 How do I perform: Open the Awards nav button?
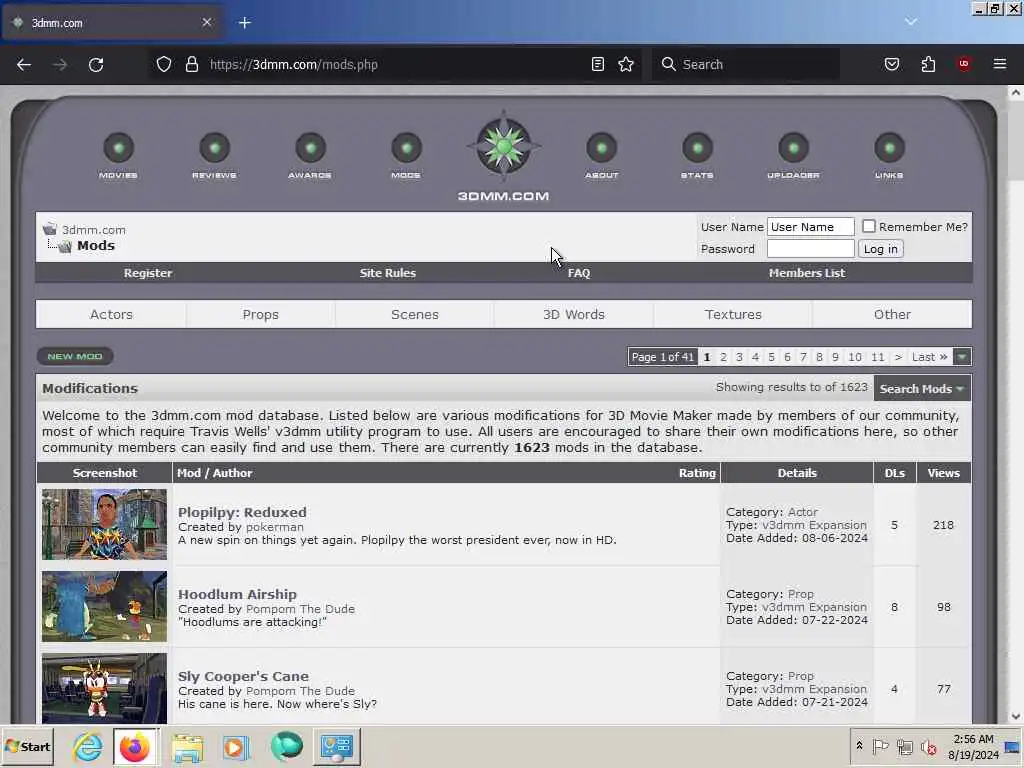pyautogui.click(x=310, y=155)
